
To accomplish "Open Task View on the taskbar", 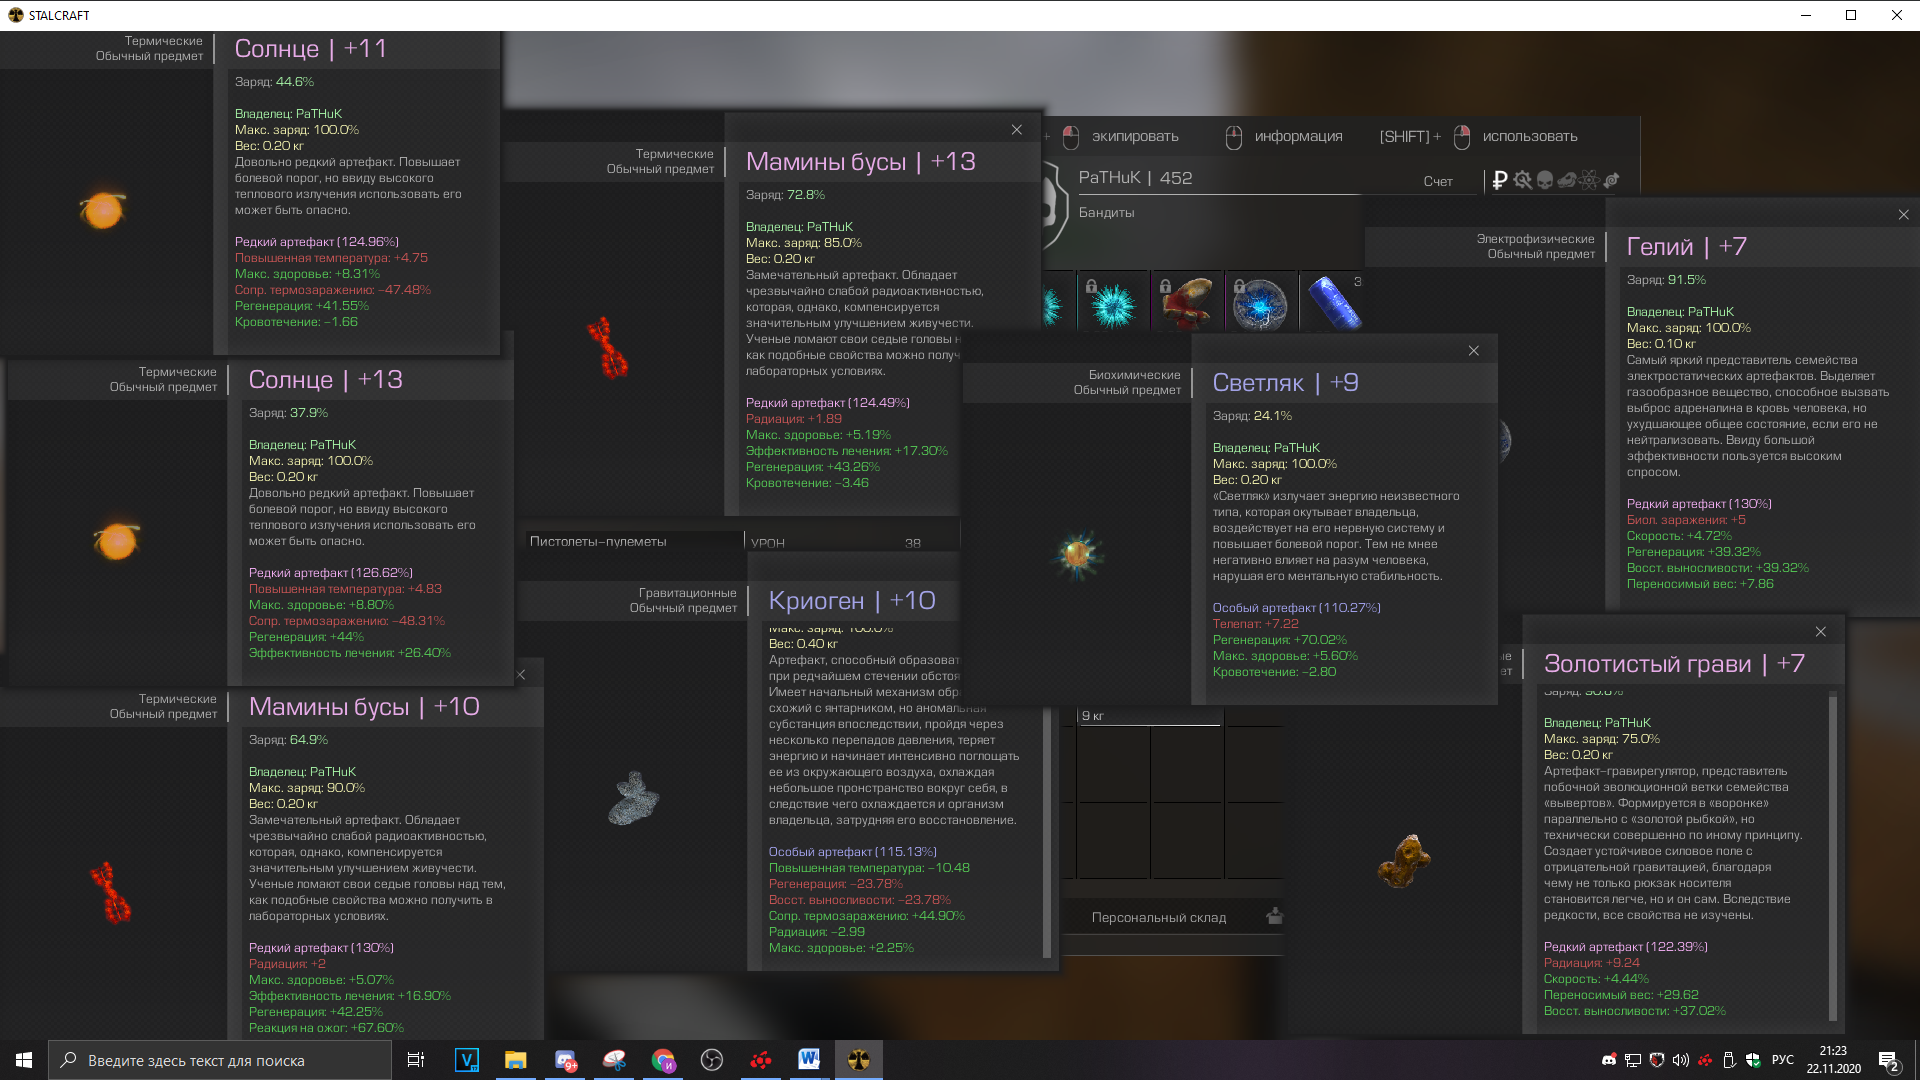I will (x=416, y=1060).
